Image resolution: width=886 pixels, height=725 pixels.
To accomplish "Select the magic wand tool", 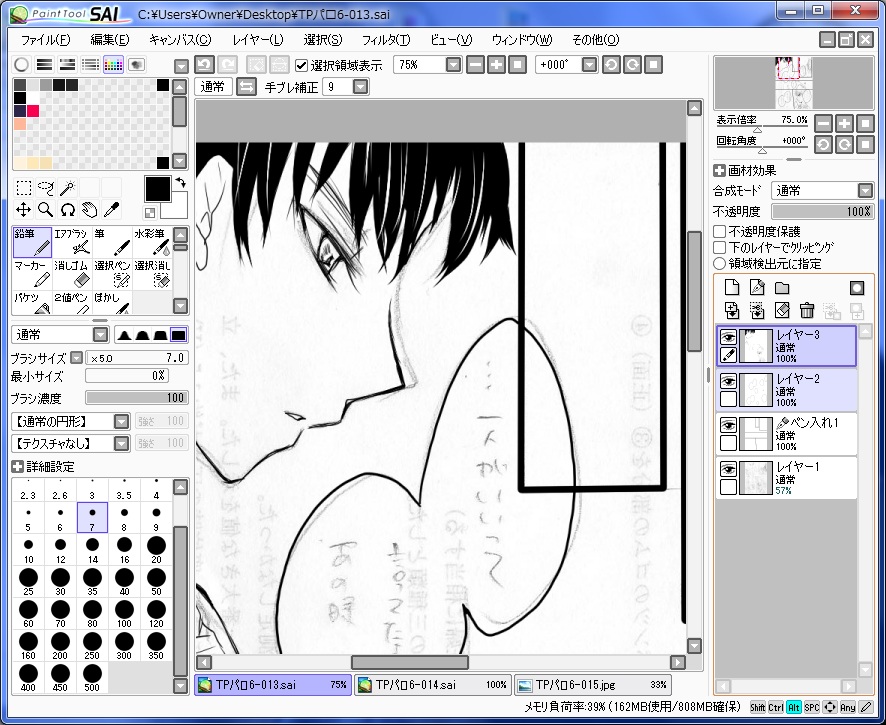I will point(67,187).
